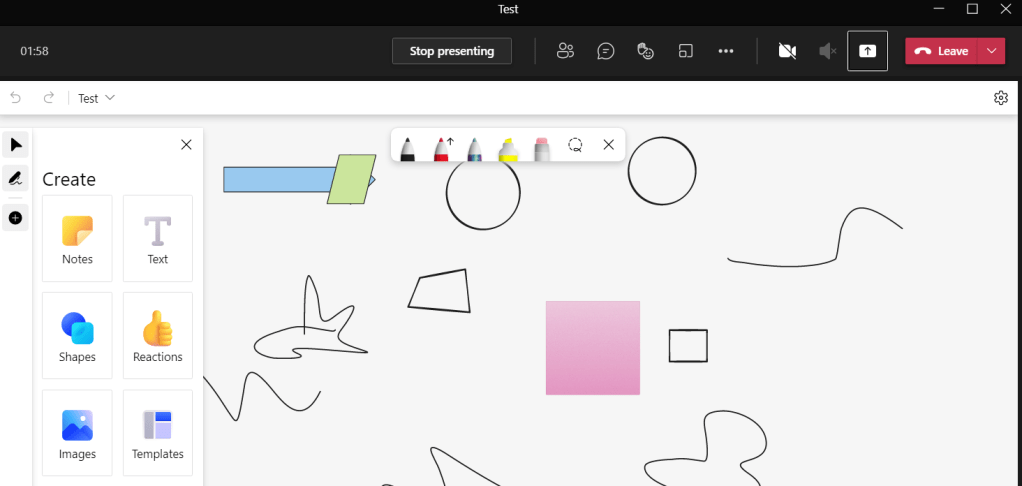Open the meeting chat
The image size is (1022, 486).
(x=606, y=51)
